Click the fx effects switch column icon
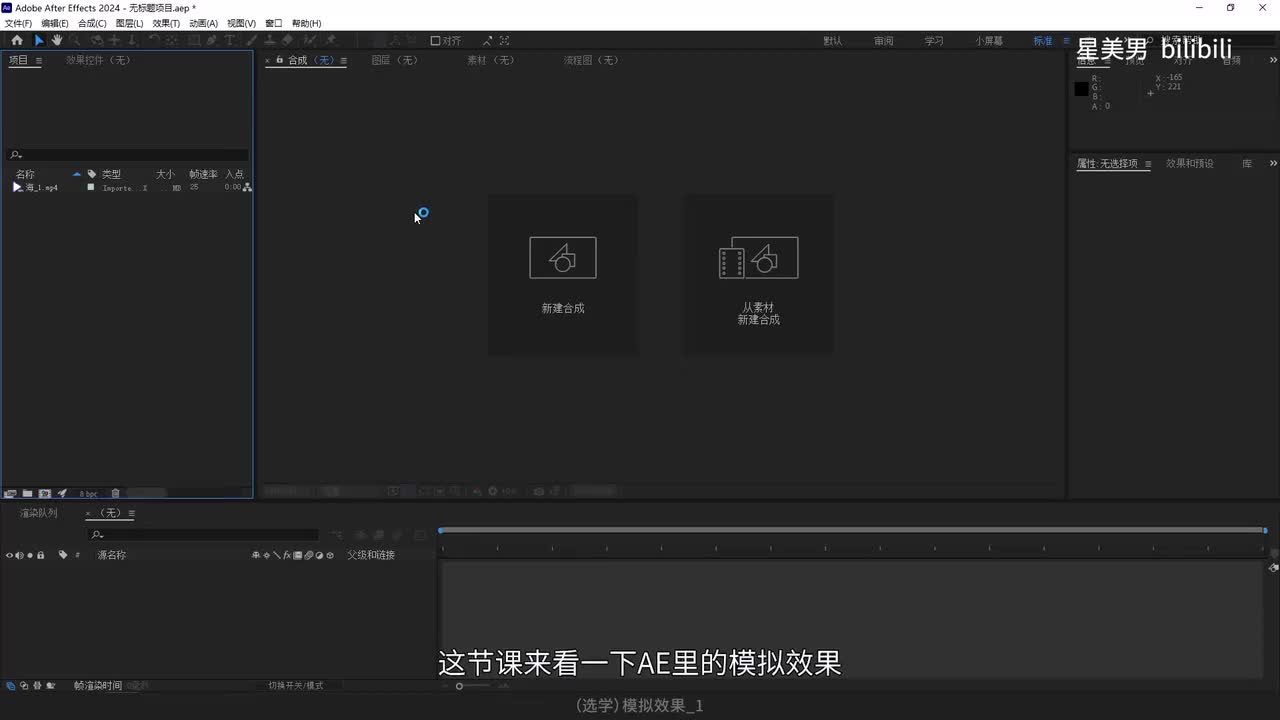This screenshot has width=1280, height=720. pyautogui.click(x=287, y=555)
